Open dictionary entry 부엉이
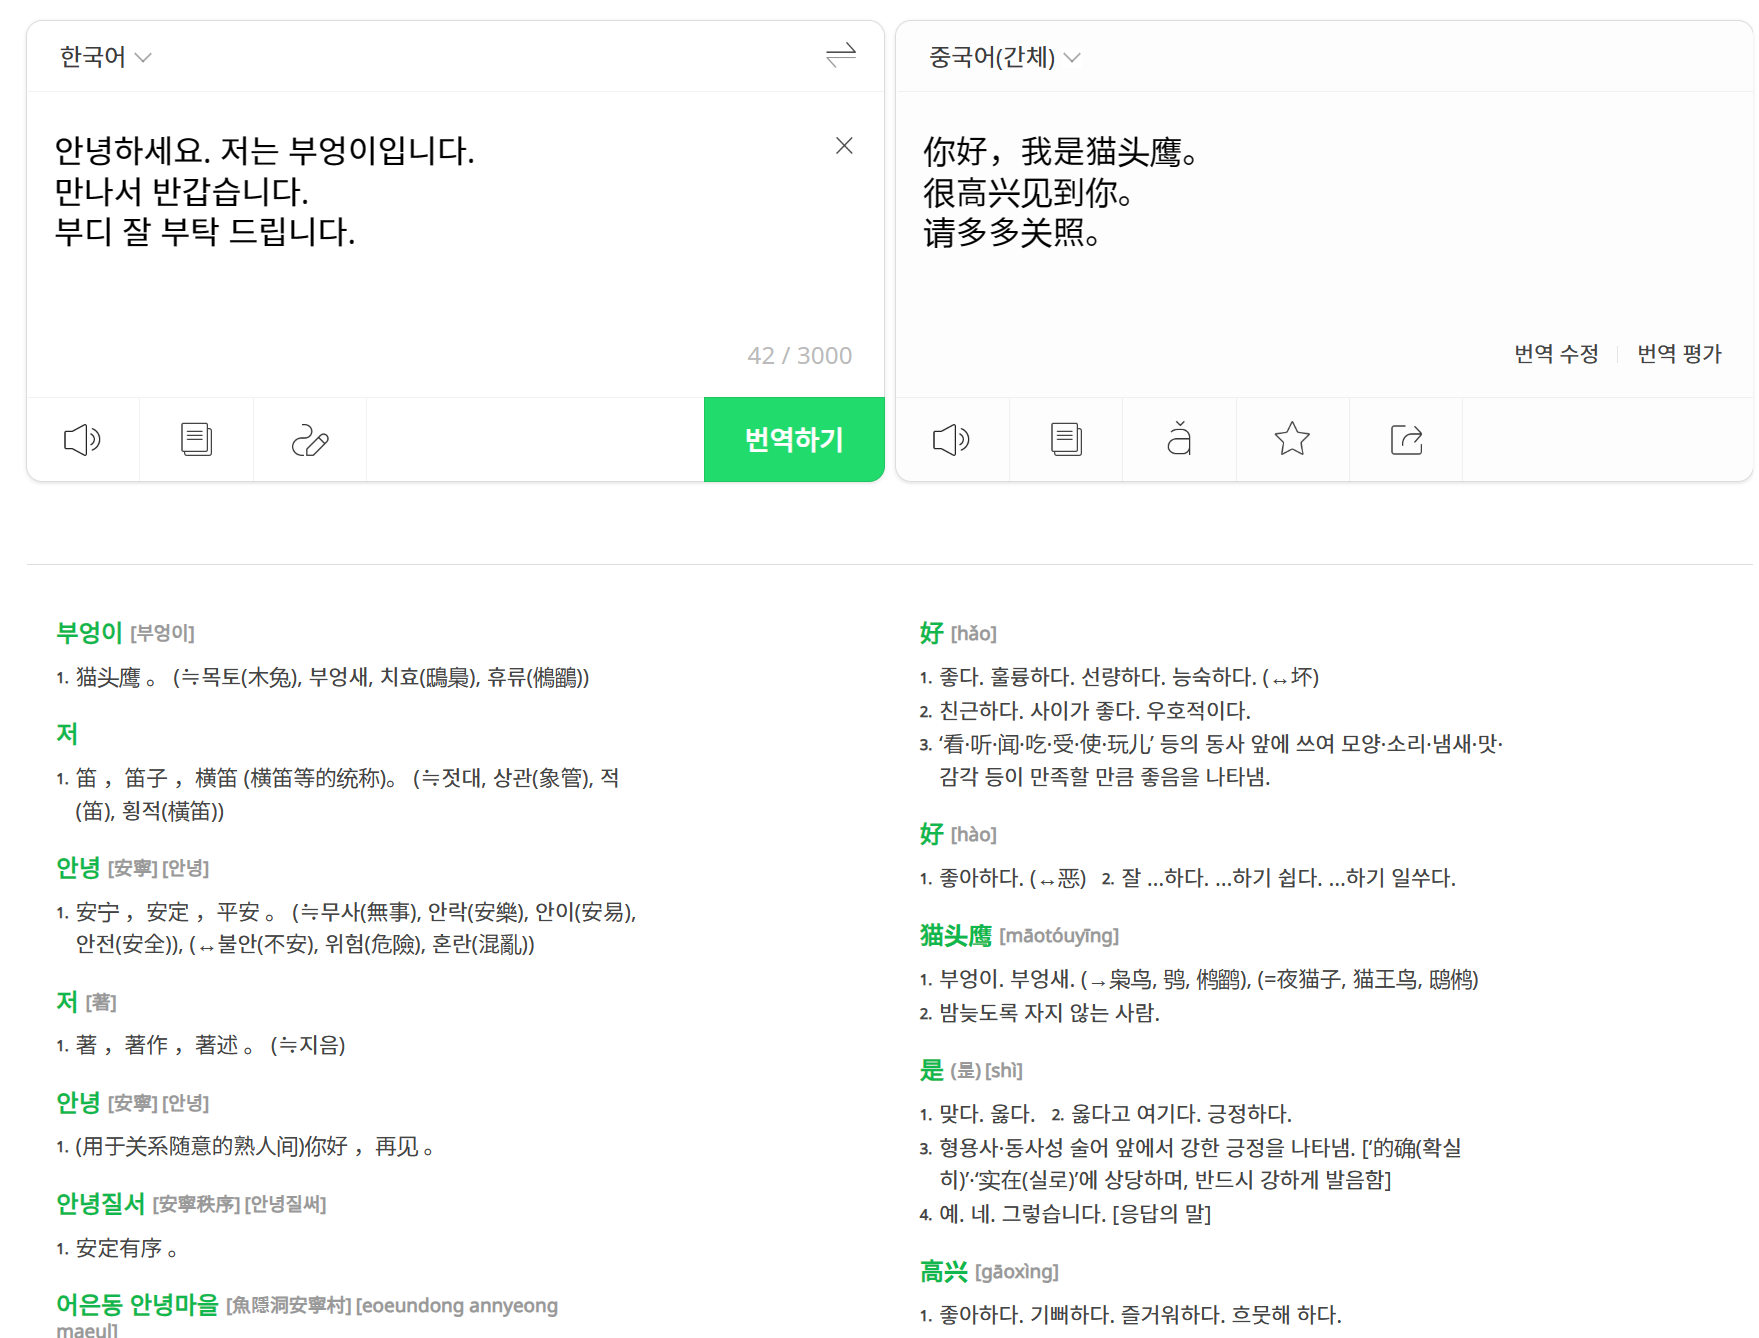 [x=89, y=632]
